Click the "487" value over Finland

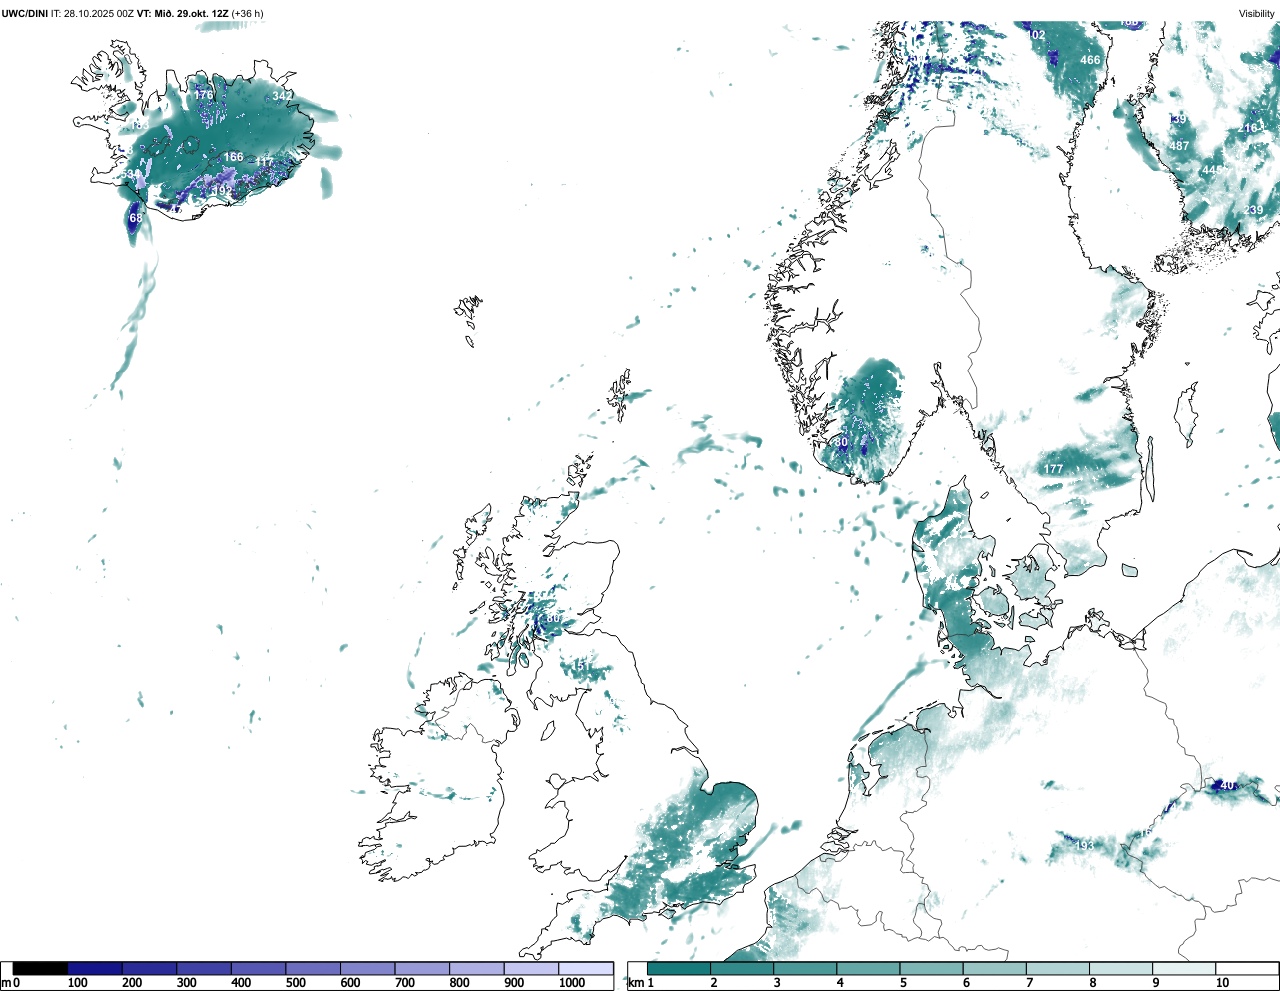click(1179, 146)
